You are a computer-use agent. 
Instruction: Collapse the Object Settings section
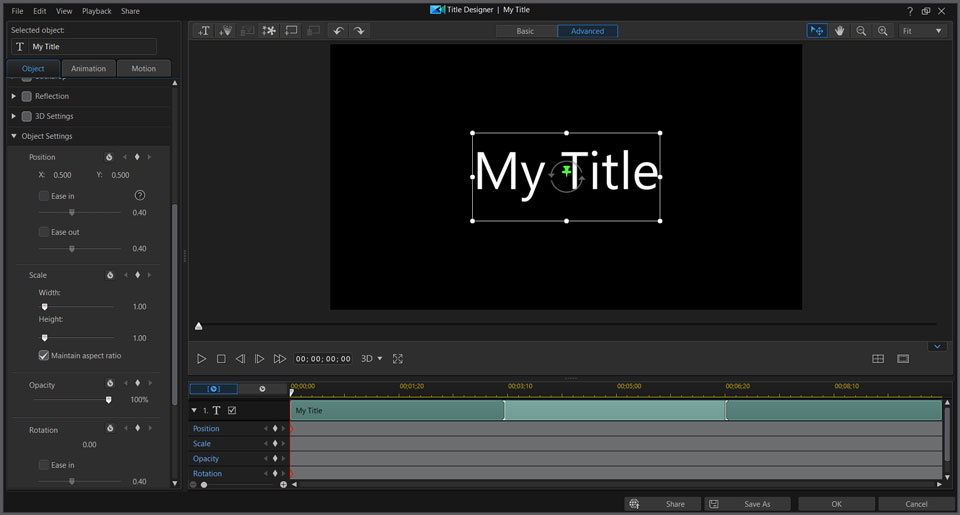pos(14,136)
